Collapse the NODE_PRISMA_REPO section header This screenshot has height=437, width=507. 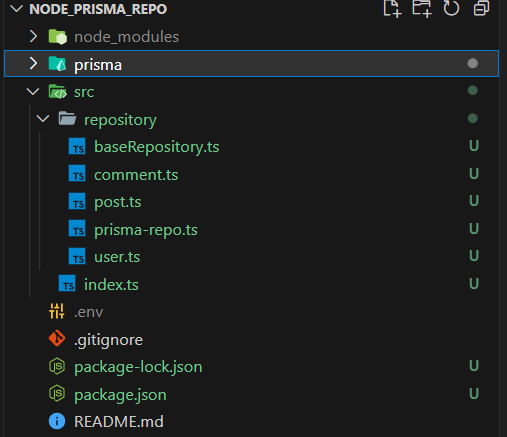16,9
